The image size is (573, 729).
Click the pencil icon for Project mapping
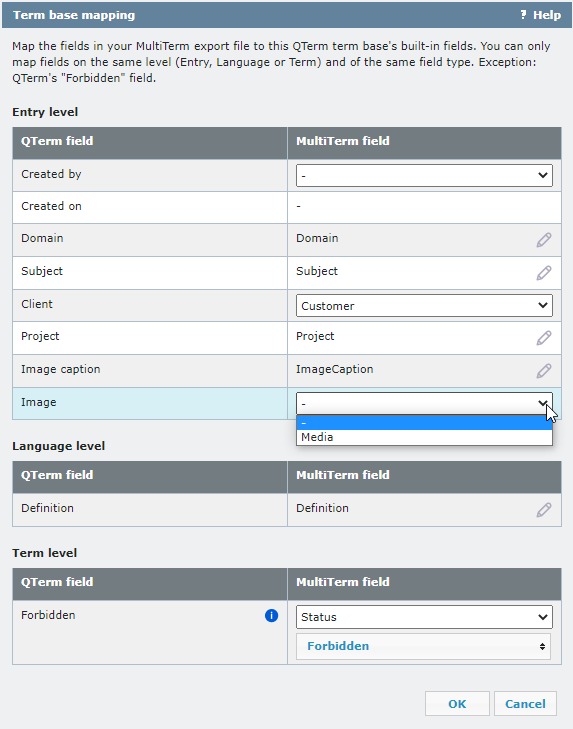point(544,338)
